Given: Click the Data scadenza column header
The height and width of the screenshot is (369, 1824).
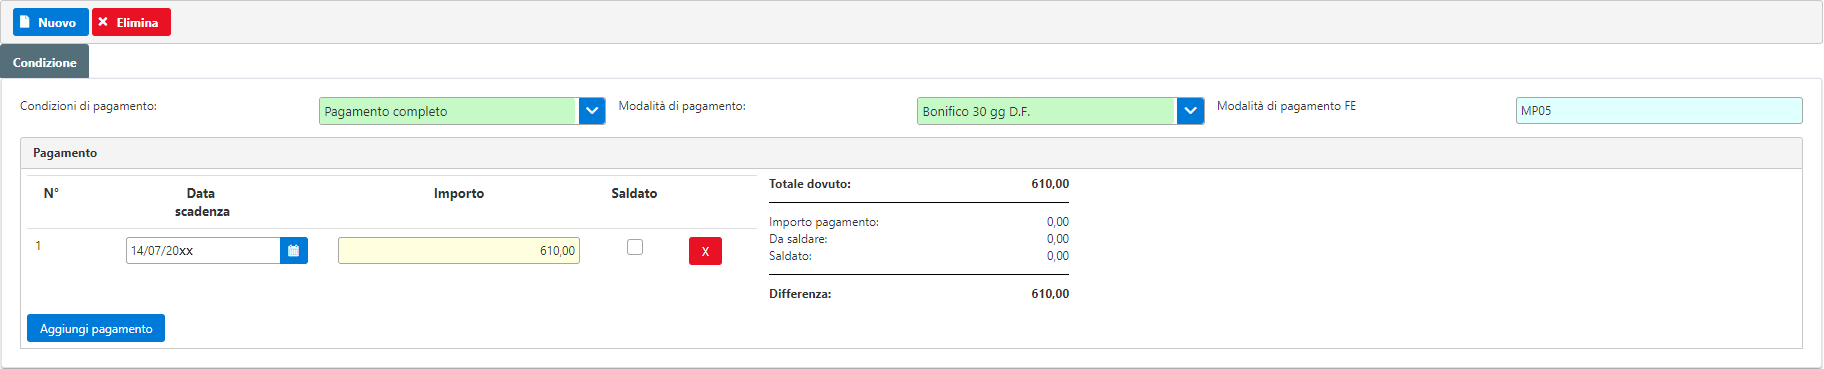Looking at the screenshot, I should point(202,202).
